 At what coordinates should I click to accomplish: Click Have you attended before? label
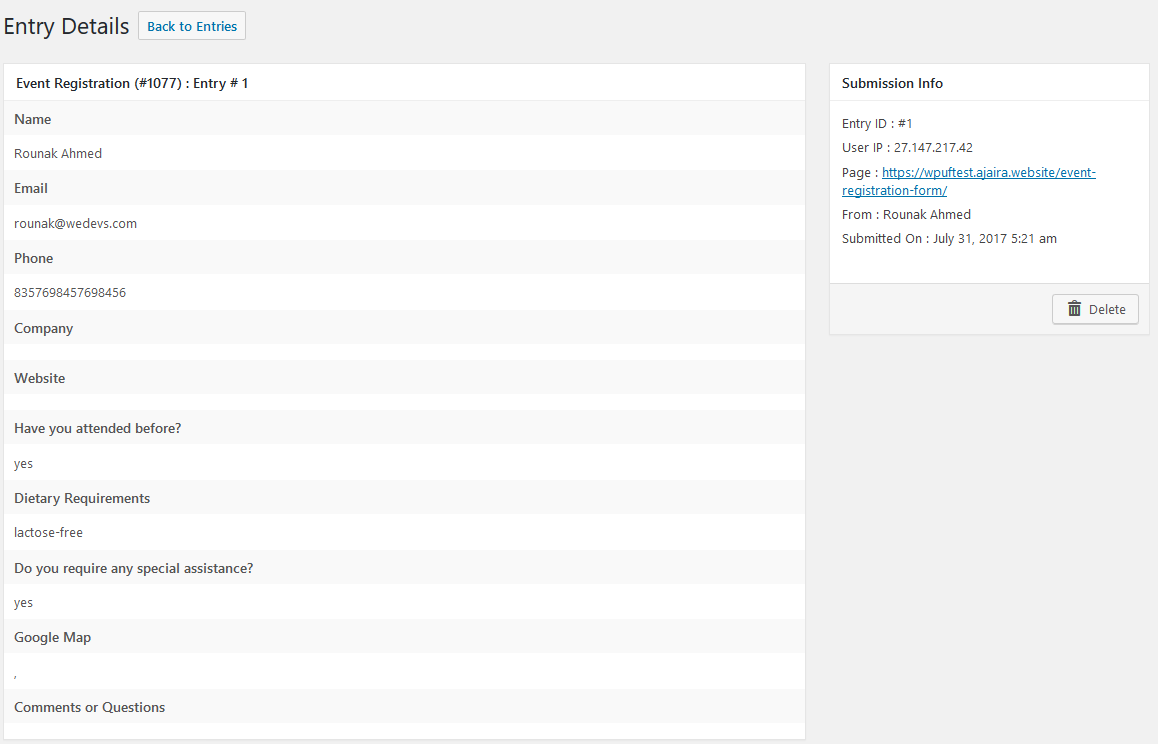(x=97, y=429)
